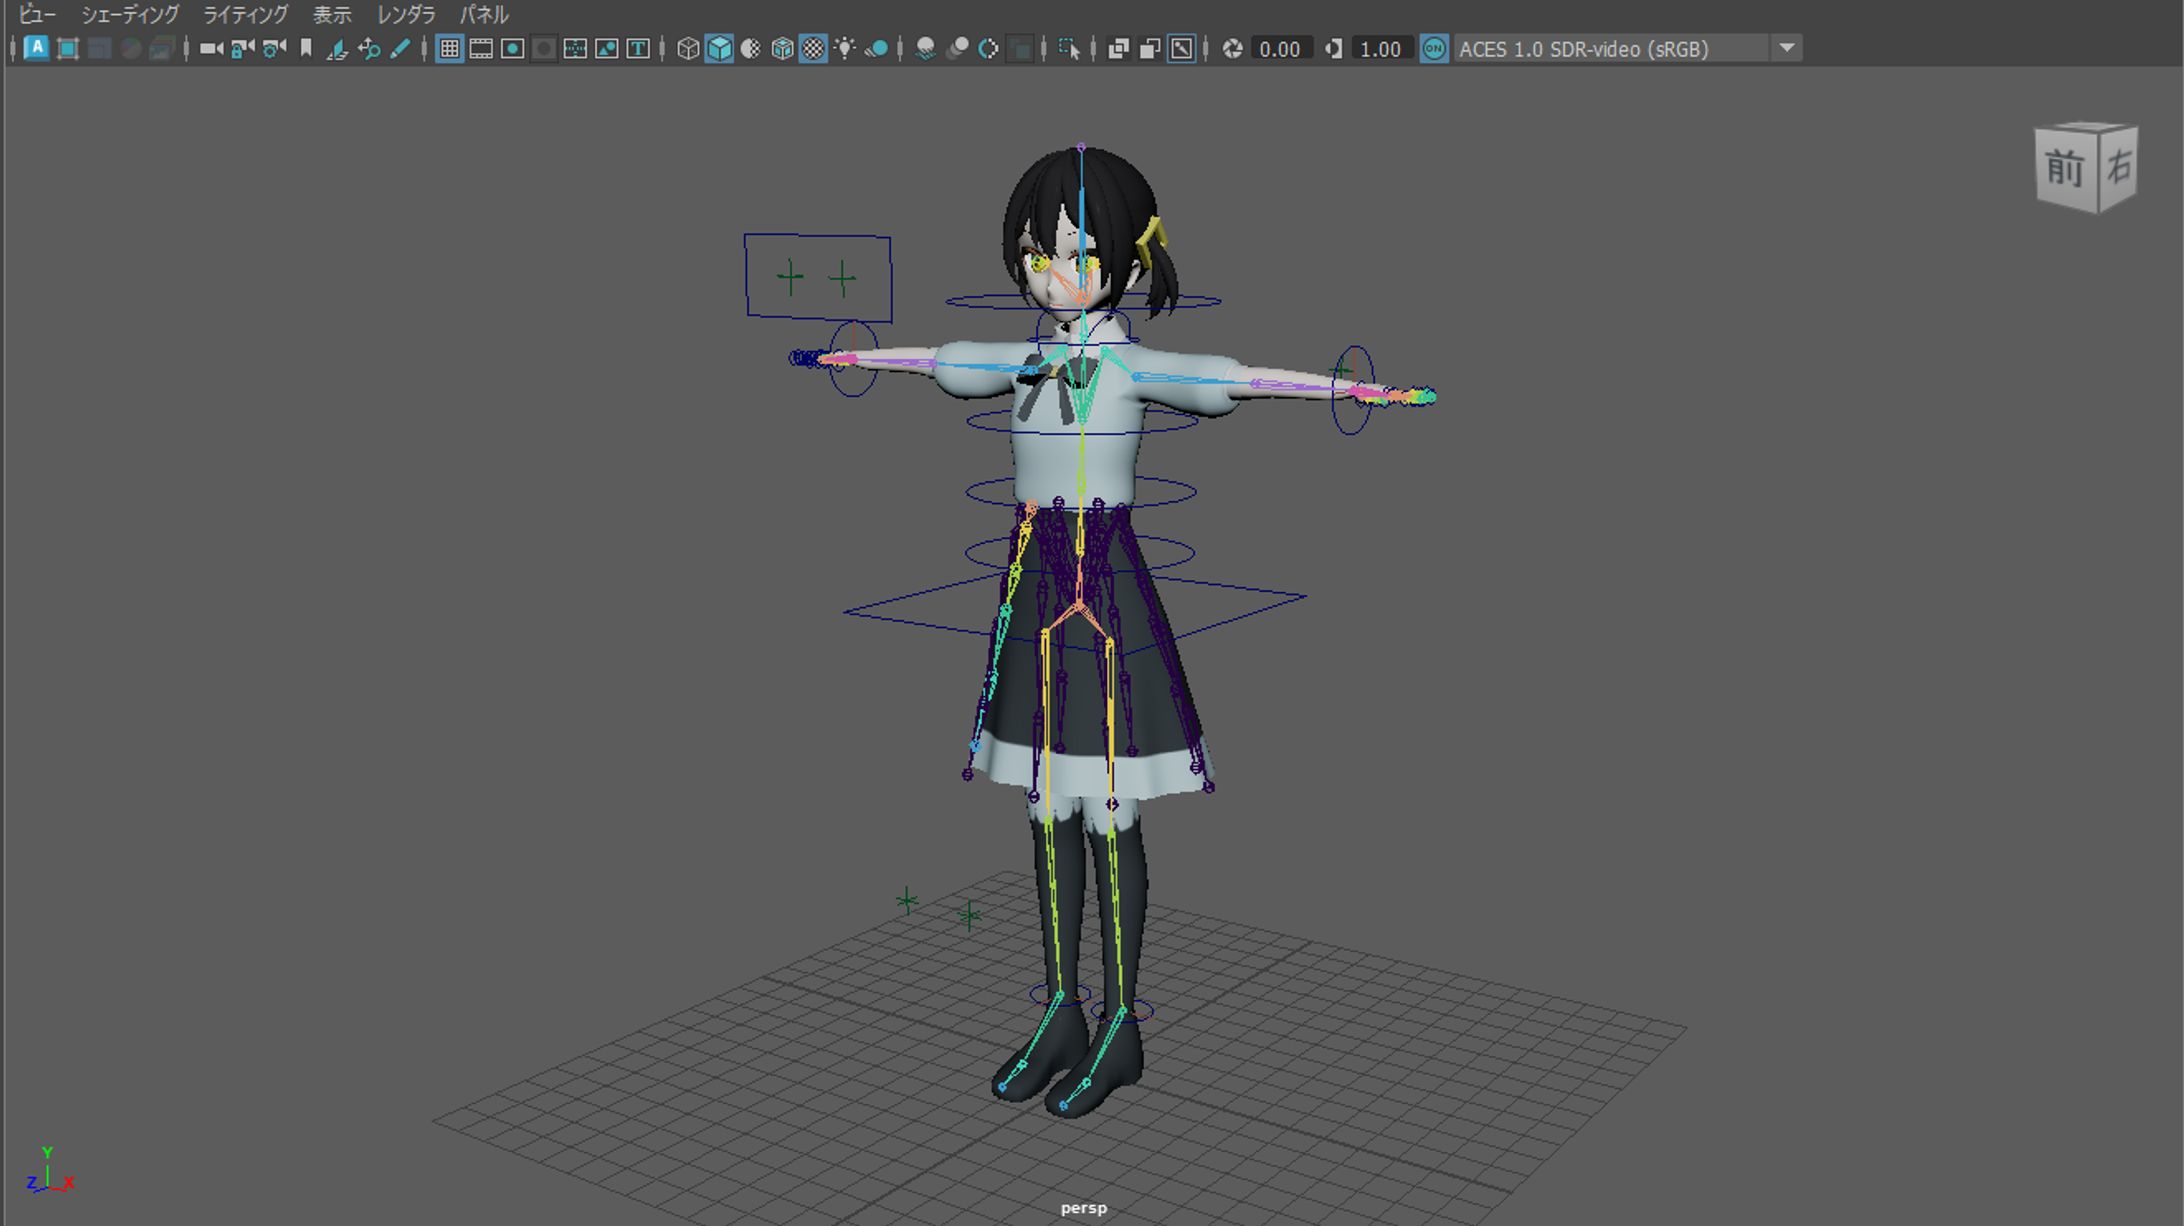Select the Grease Pencil icon
Viewport: 2184px width, 1226px height.
pos(402,48)
